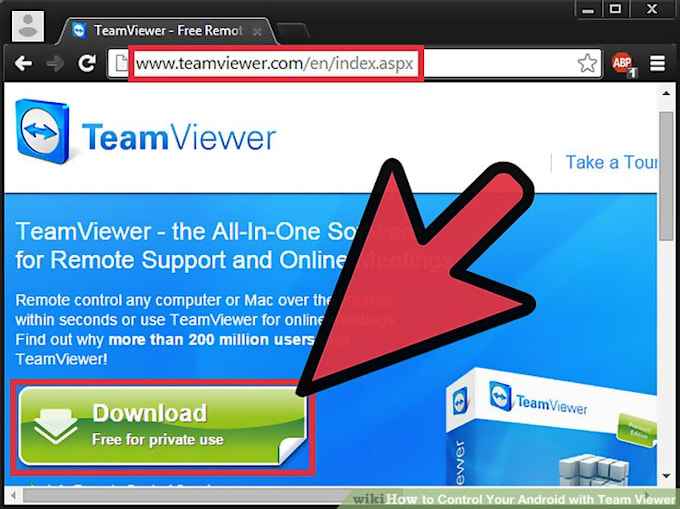Open the Take a Tour link
The image size is (680, 509).
point(611,163)
